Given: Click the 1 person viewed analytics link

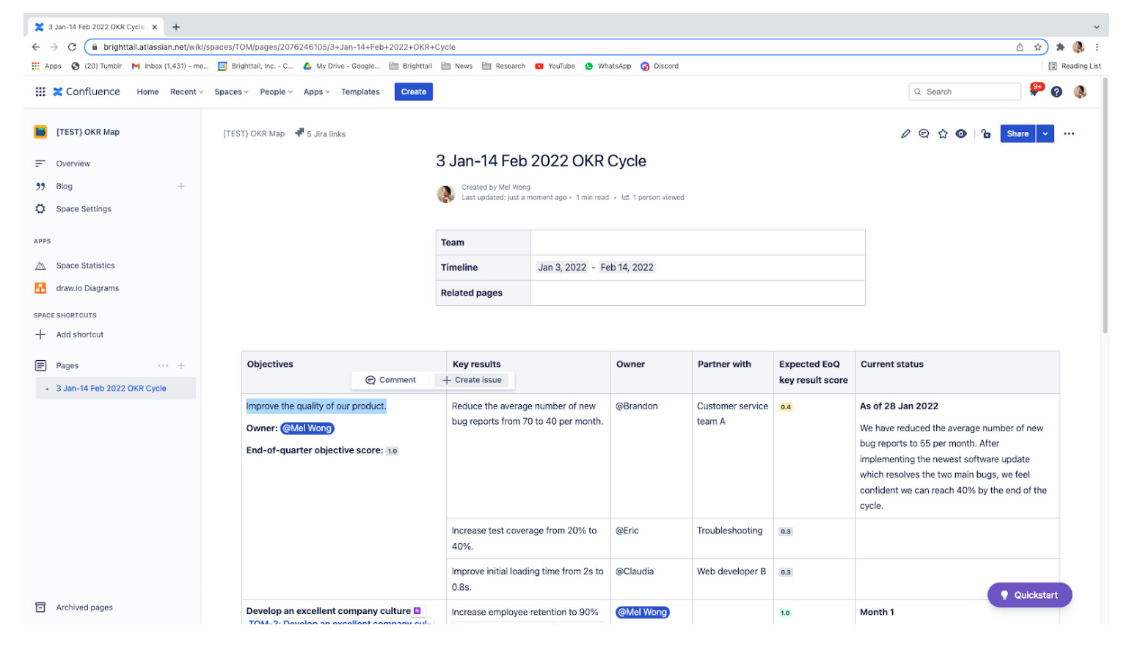Looking at the screenshot, I should (x=653, y=198).
